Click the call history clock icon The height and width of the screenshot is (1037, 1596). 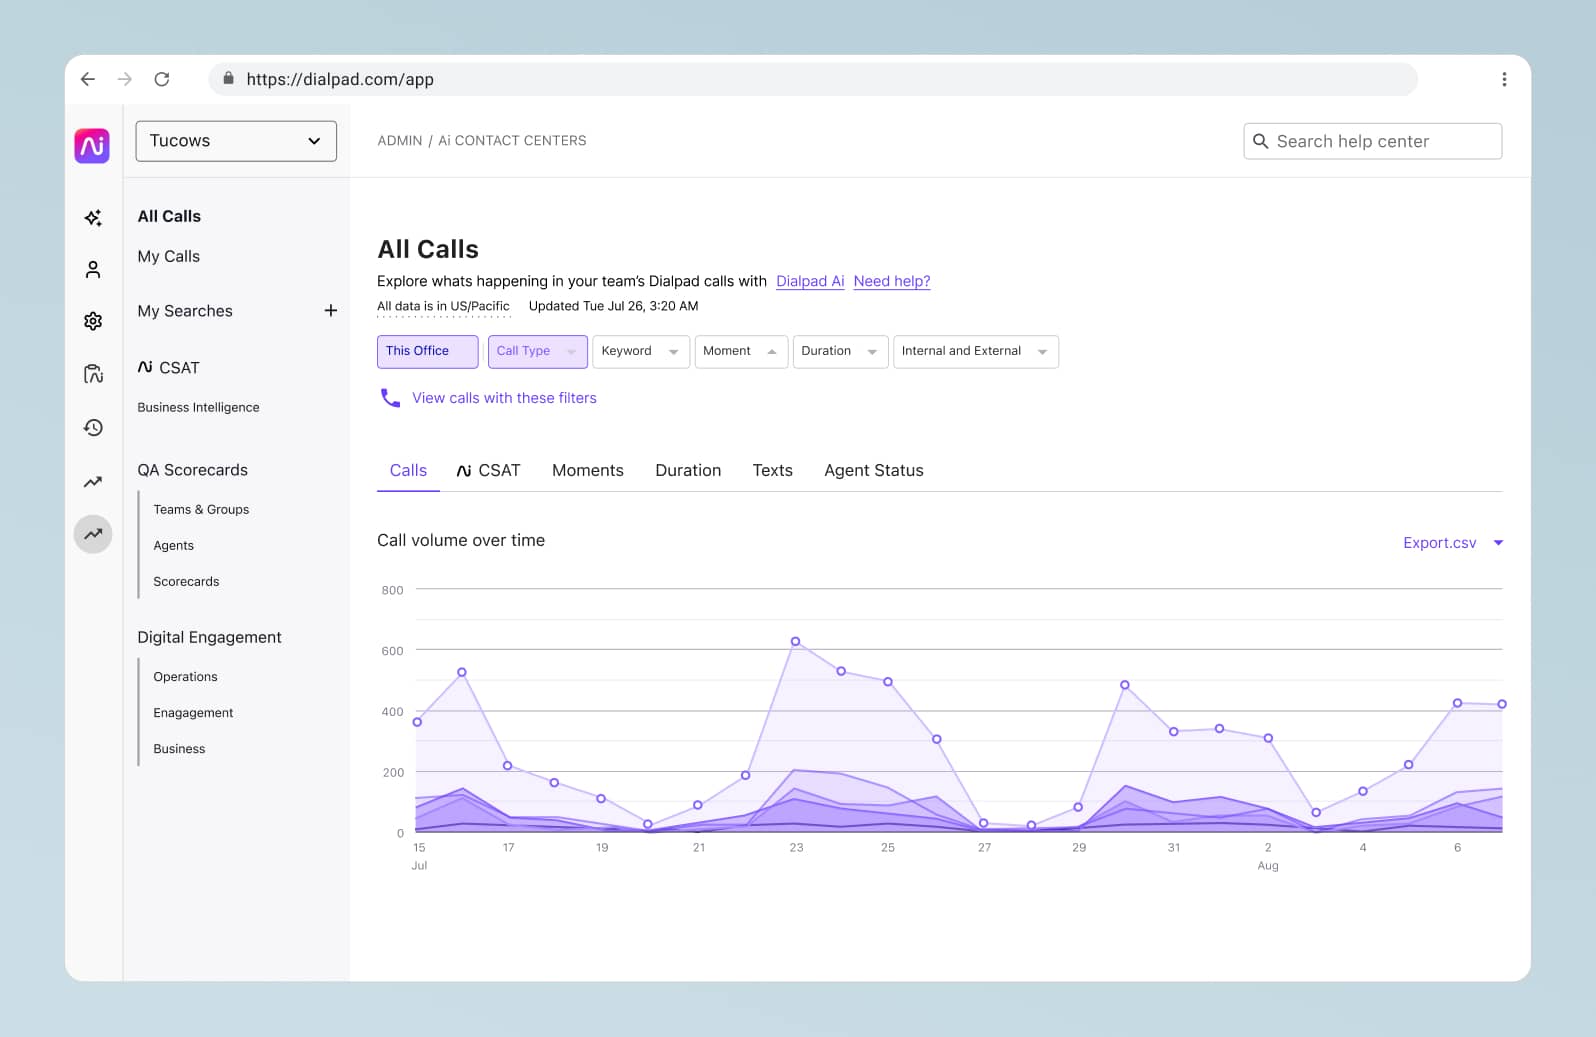pyautogui.click(x=93, y=428)
